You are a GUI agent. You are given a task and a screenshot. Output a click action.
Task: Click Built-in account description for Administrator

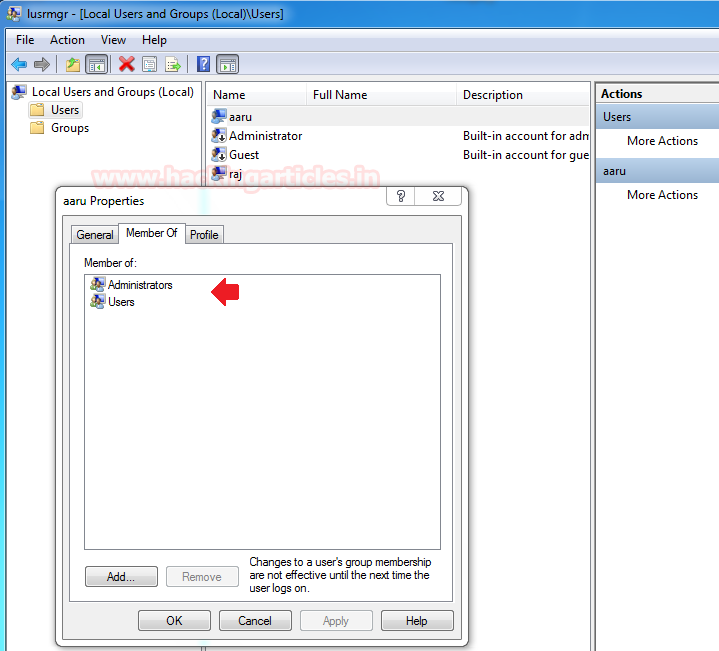tap(525, 136)
